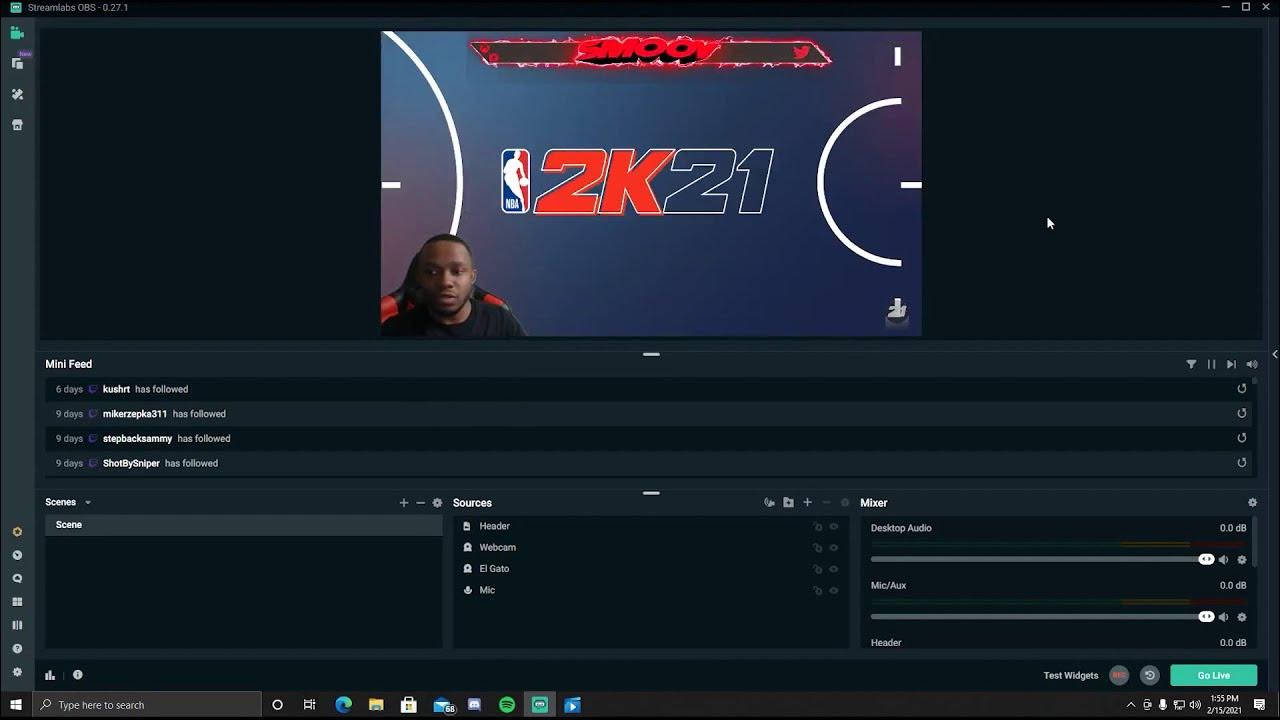This screenshot has width=1280, height=720.
Task: Click the handle above the Mini Feed
Action: (x=651, y=354)
